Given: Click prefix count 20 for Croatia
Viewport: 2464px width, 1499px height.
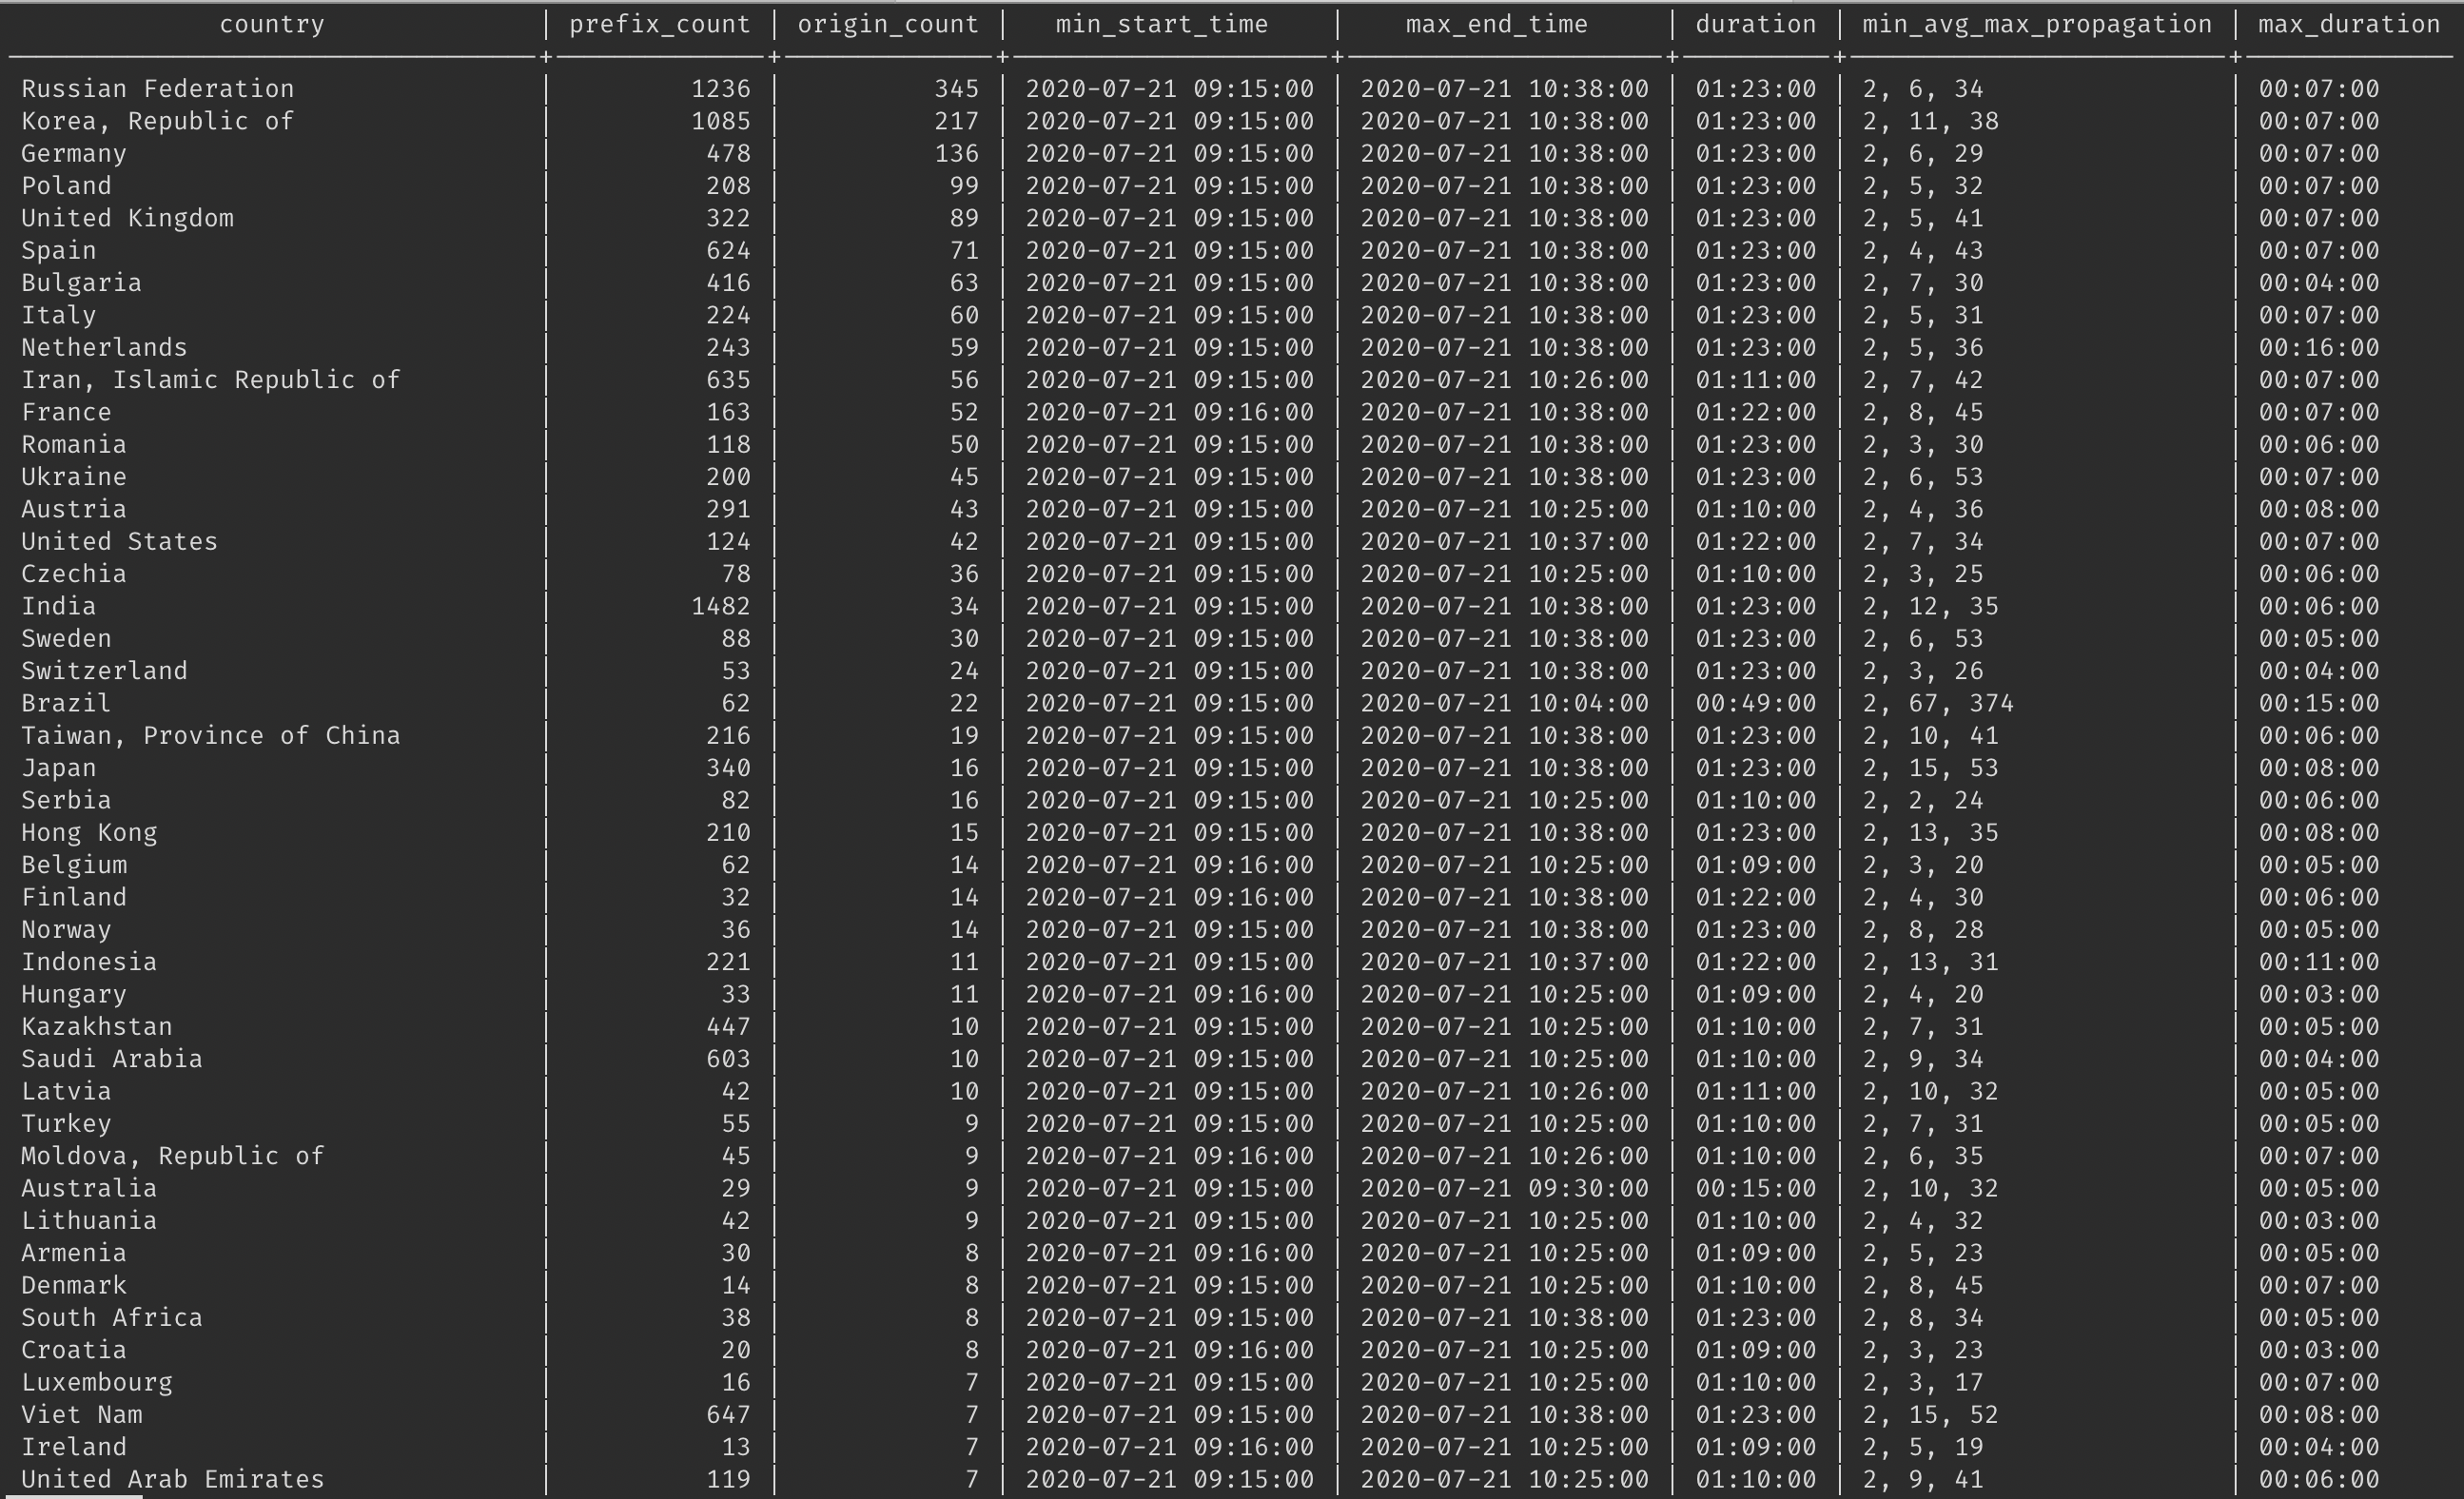Looking at the screenshot, I should (x=736, y=1350).
